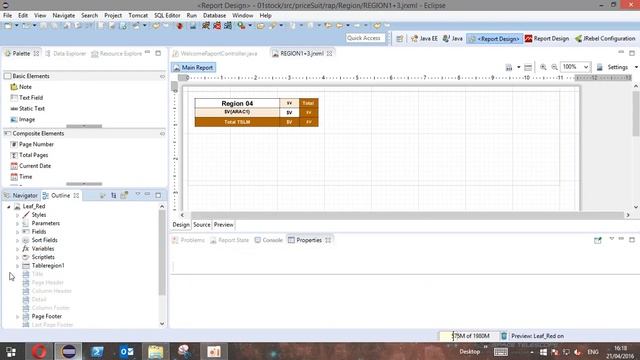Open File Explorer from the taskbar
This screenshot has height=360, width=640.
[x=156, y=351]
